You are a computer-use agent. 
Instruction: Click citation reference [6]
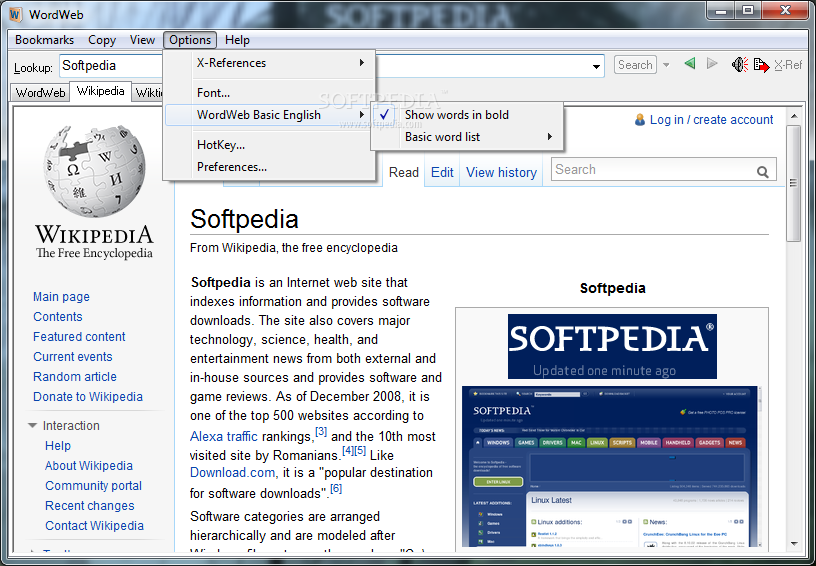[x=336, y=488]
